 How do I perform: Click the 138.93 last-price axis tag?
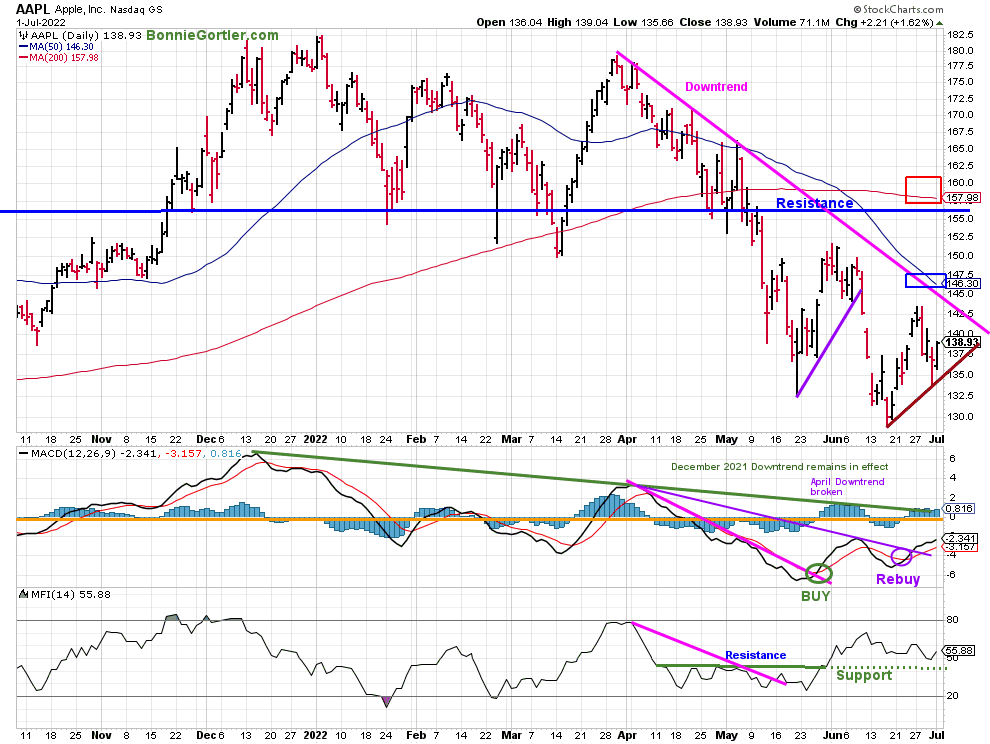tap(961, 342)
